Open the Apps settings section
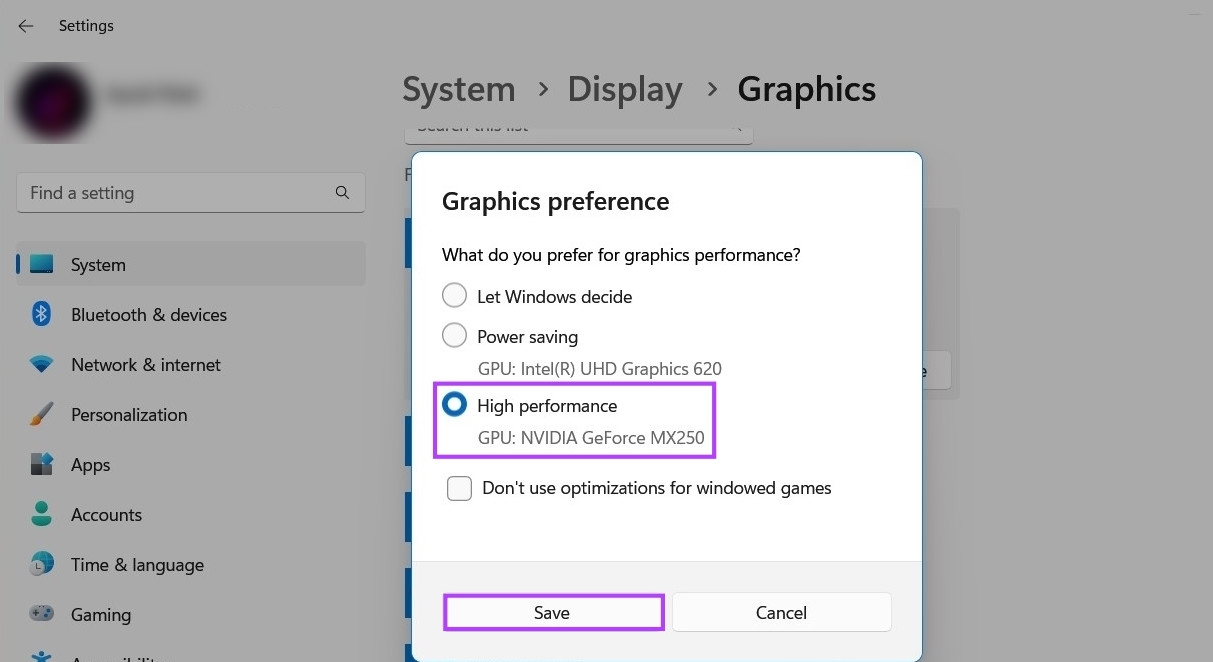 tap(41, 464)
